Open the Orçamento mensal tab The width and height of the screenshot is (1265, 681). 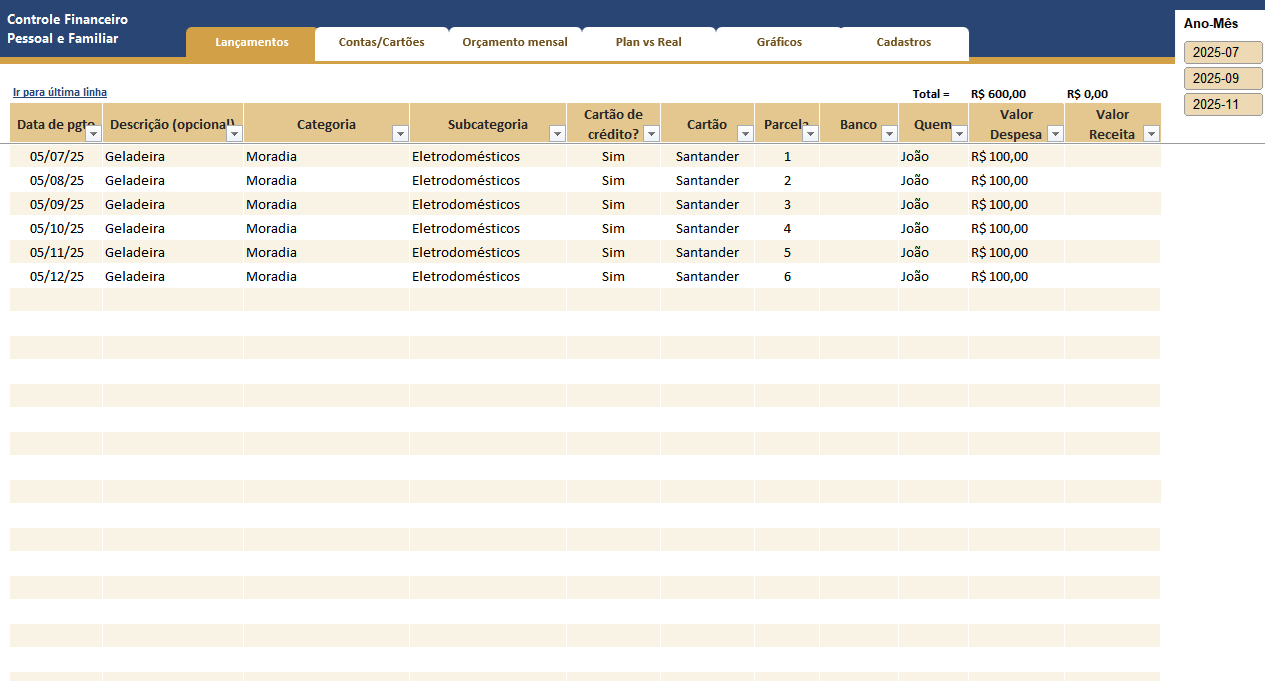pos(514,43)
